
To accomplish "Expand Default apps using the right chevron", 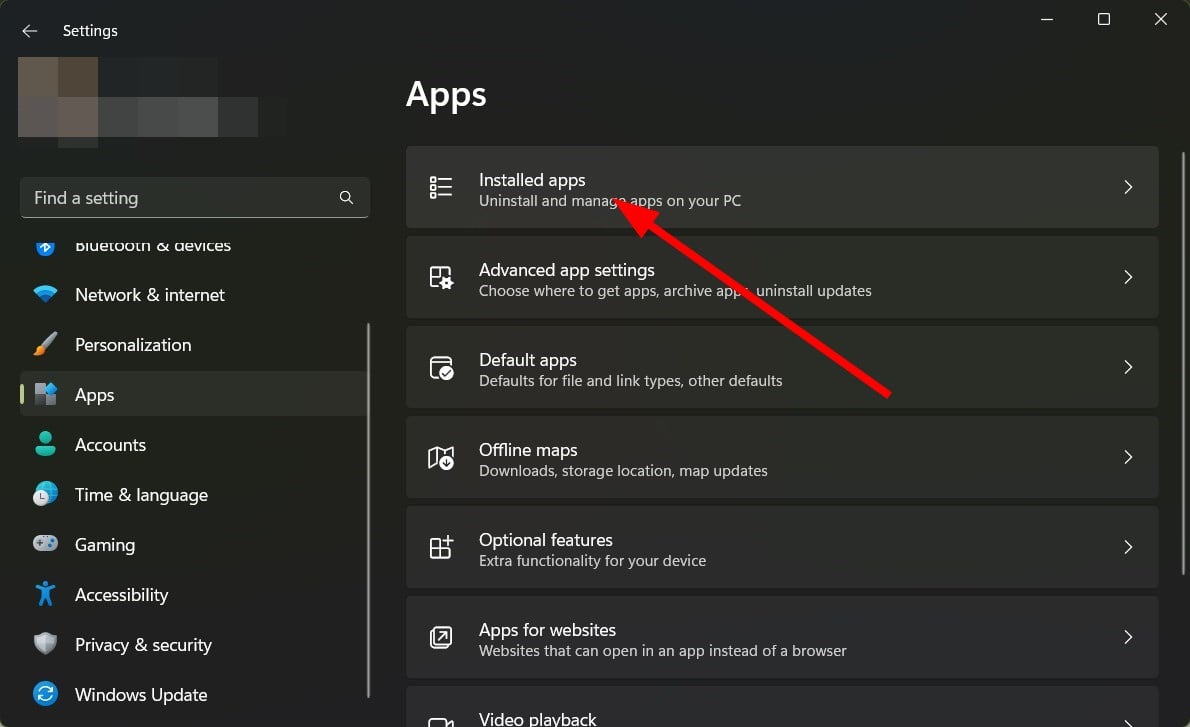I will (x=1129, y=367).
